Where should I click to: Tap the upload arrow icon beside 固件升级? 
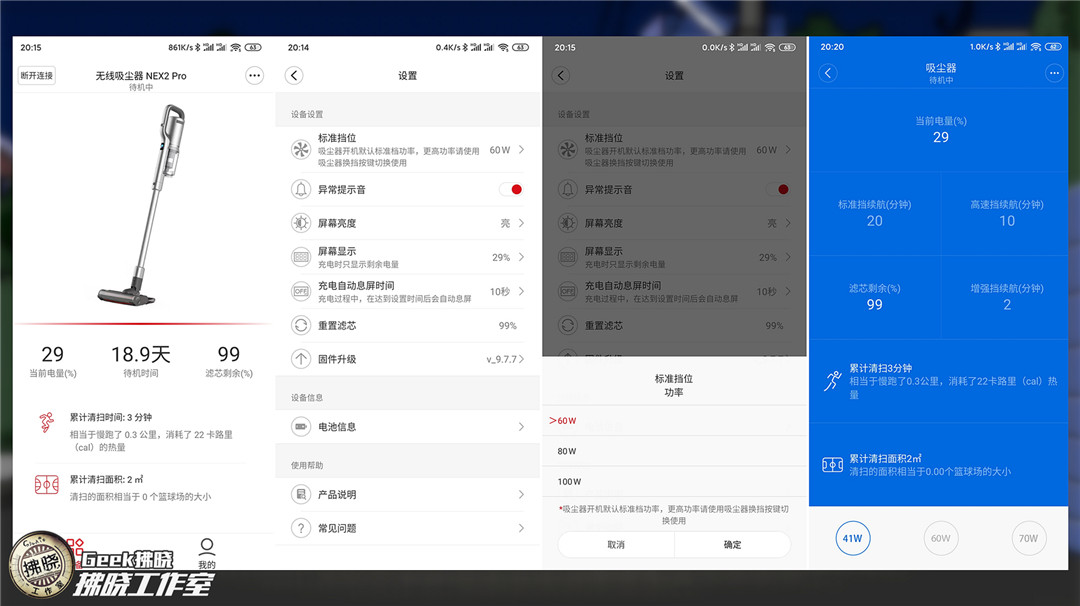301,359
